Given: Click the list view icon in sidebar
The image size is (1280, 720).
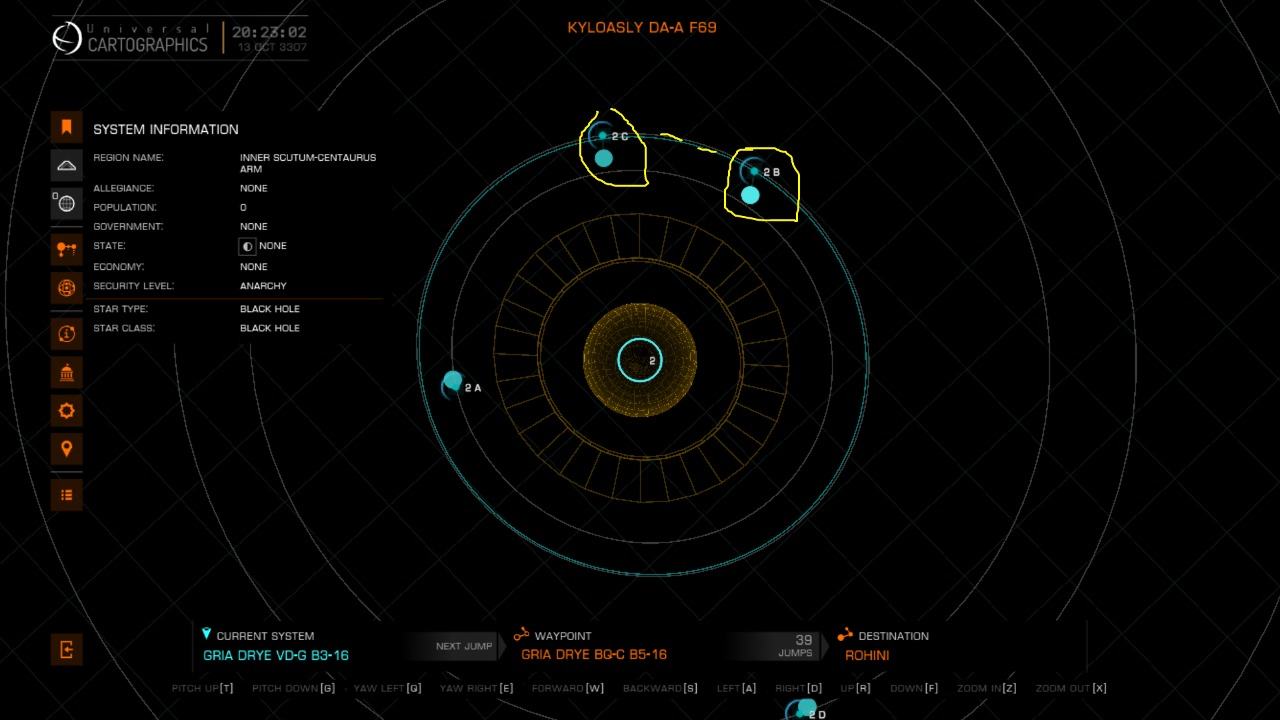Looking at the screenshot, I should 66,495.
